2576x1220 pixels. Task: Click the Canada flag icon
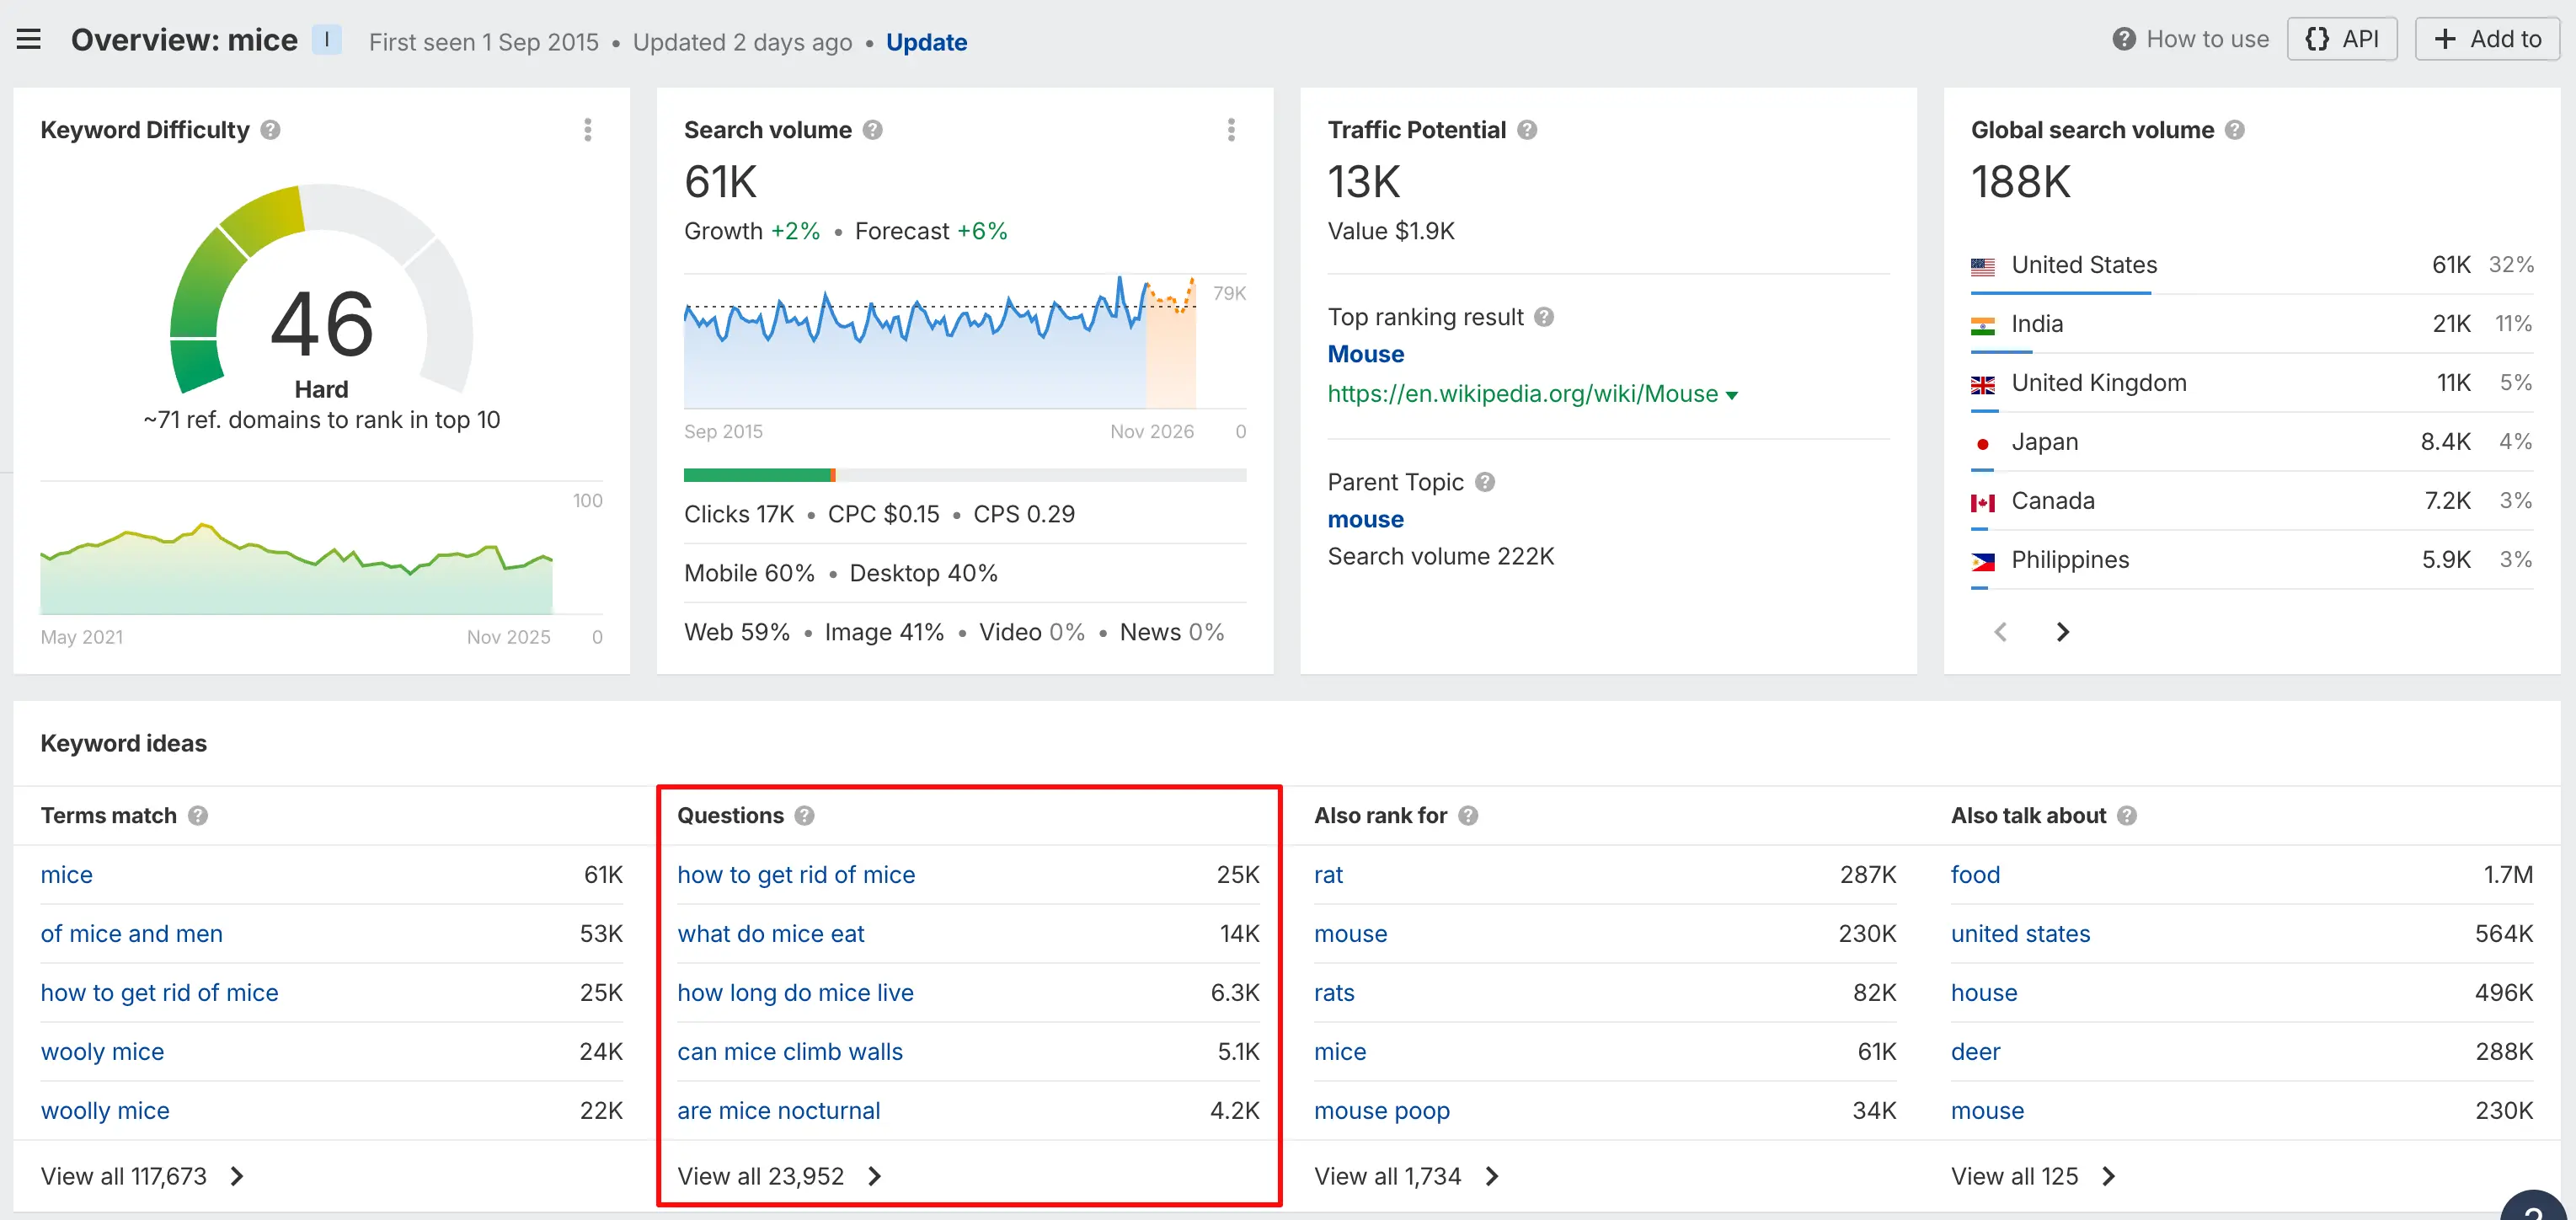click(x=1982, y=503)
